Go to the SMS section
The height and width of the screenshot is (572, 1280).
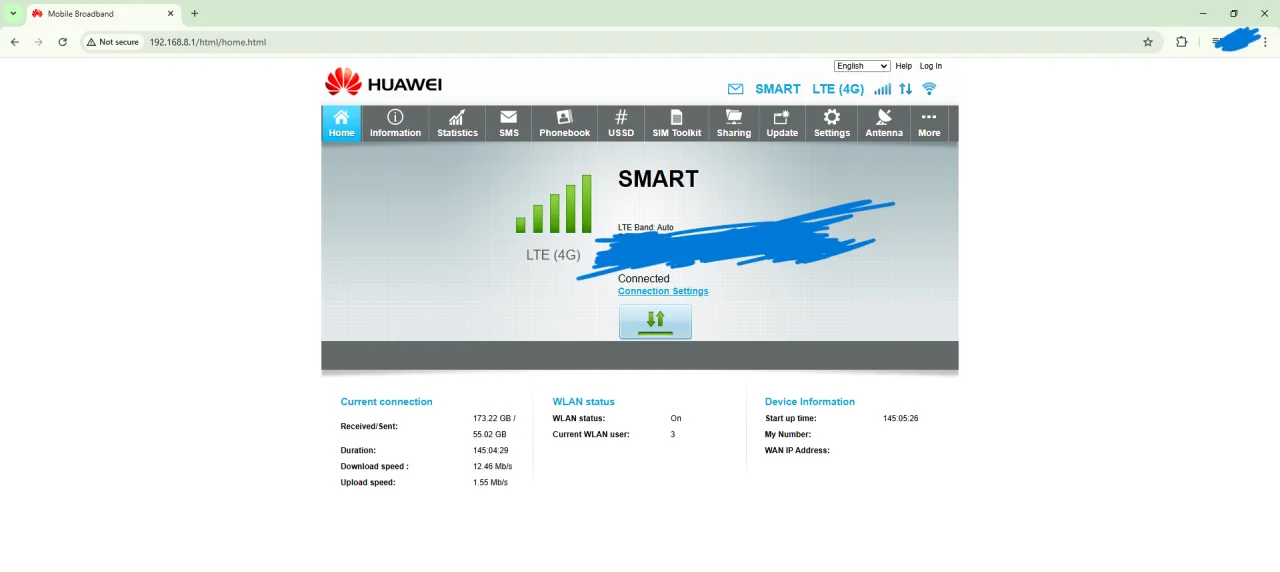[x=509, y=124]
